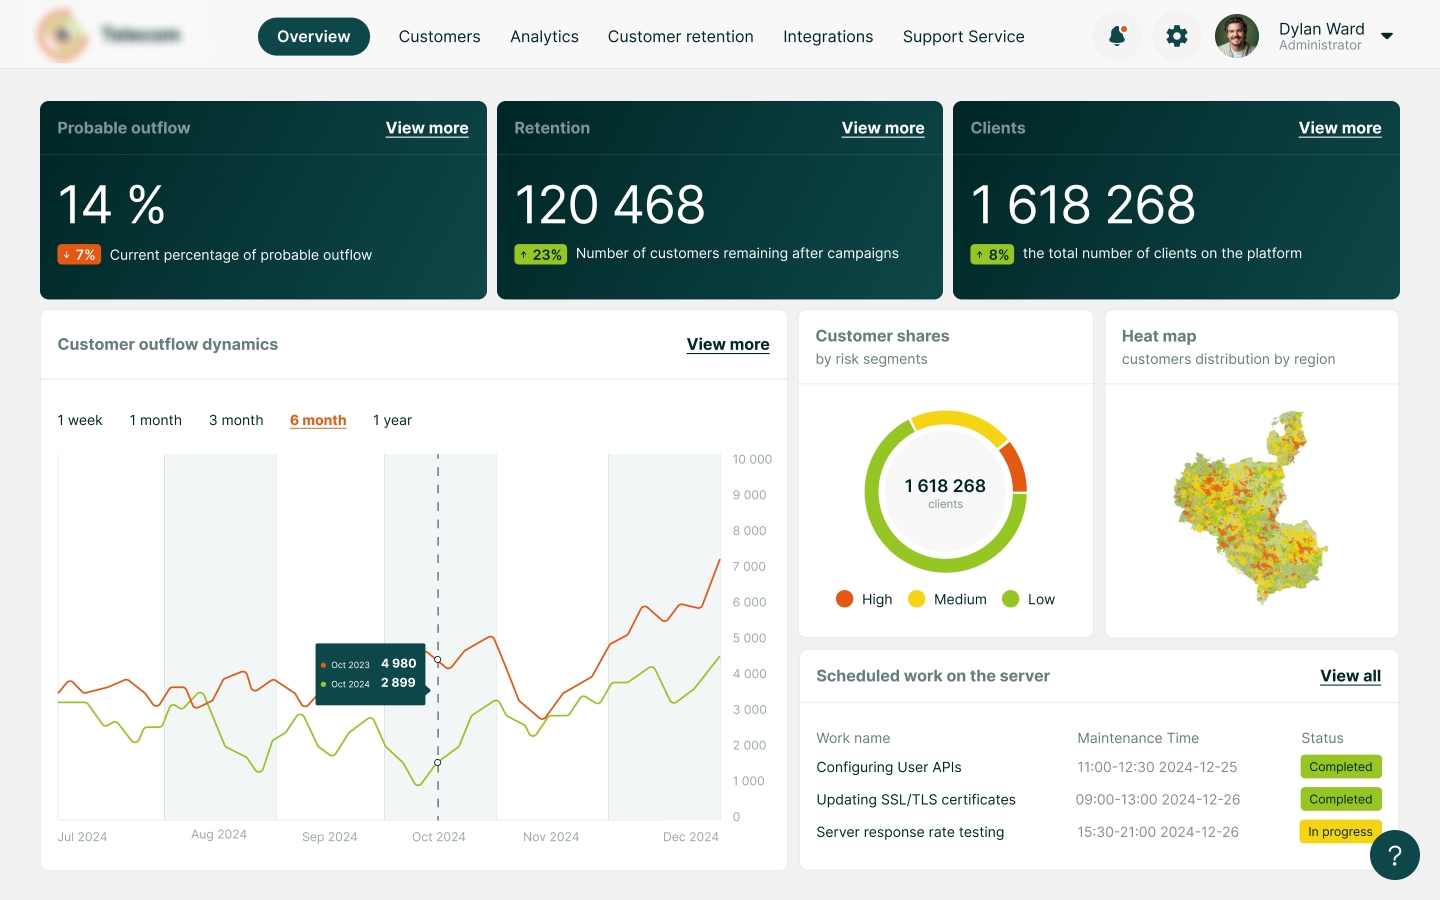Go to the Customers tab
This screenshot has width=1440, height=900.
tap(439, 37)
